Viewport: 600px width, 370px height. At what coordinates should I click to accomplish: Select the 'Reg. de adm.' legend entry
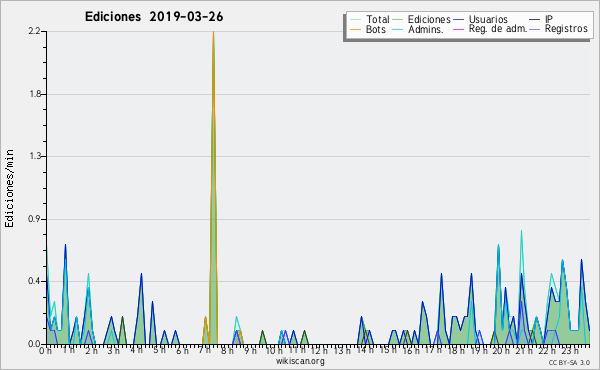click(x=498, y=29)
